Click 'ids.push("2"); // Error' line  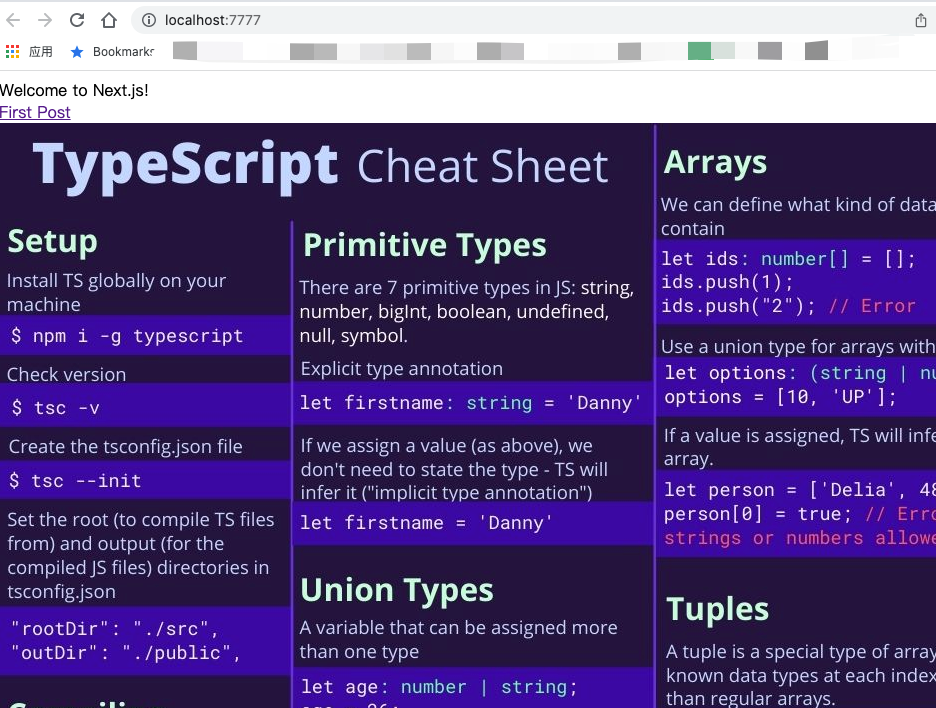coord(788,306)
